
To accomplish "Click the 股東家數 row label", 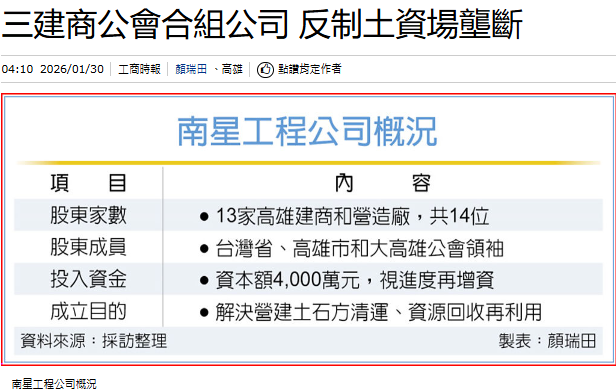I will pos(88,215).
